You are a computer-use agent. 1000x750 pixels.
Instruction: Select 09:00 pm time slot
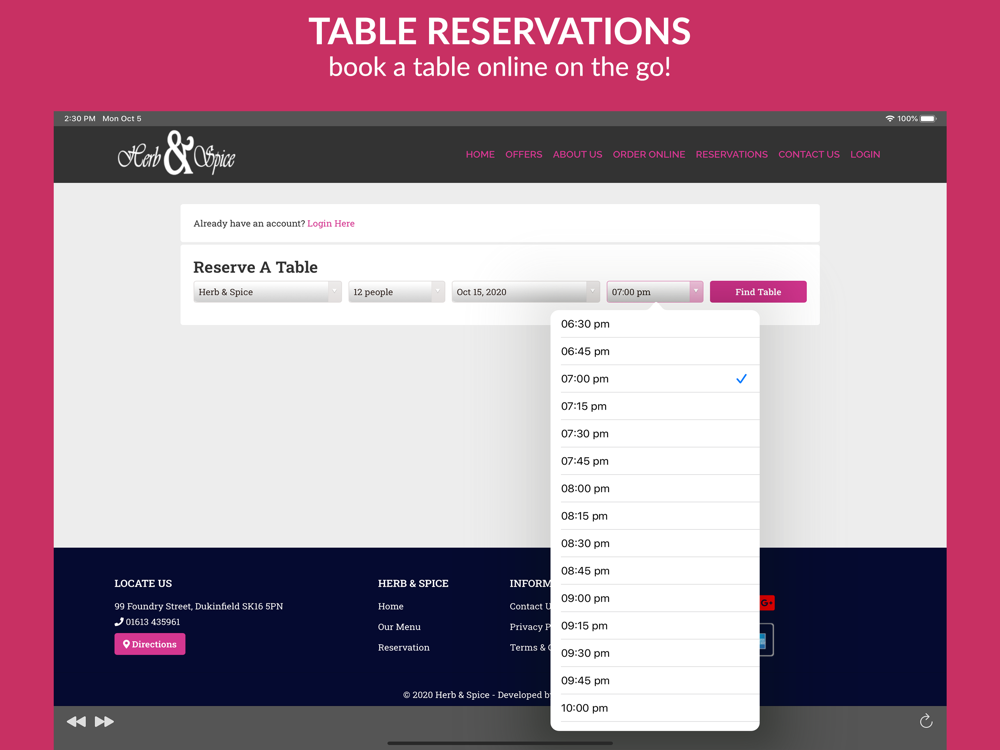click(x=655, y=598)
